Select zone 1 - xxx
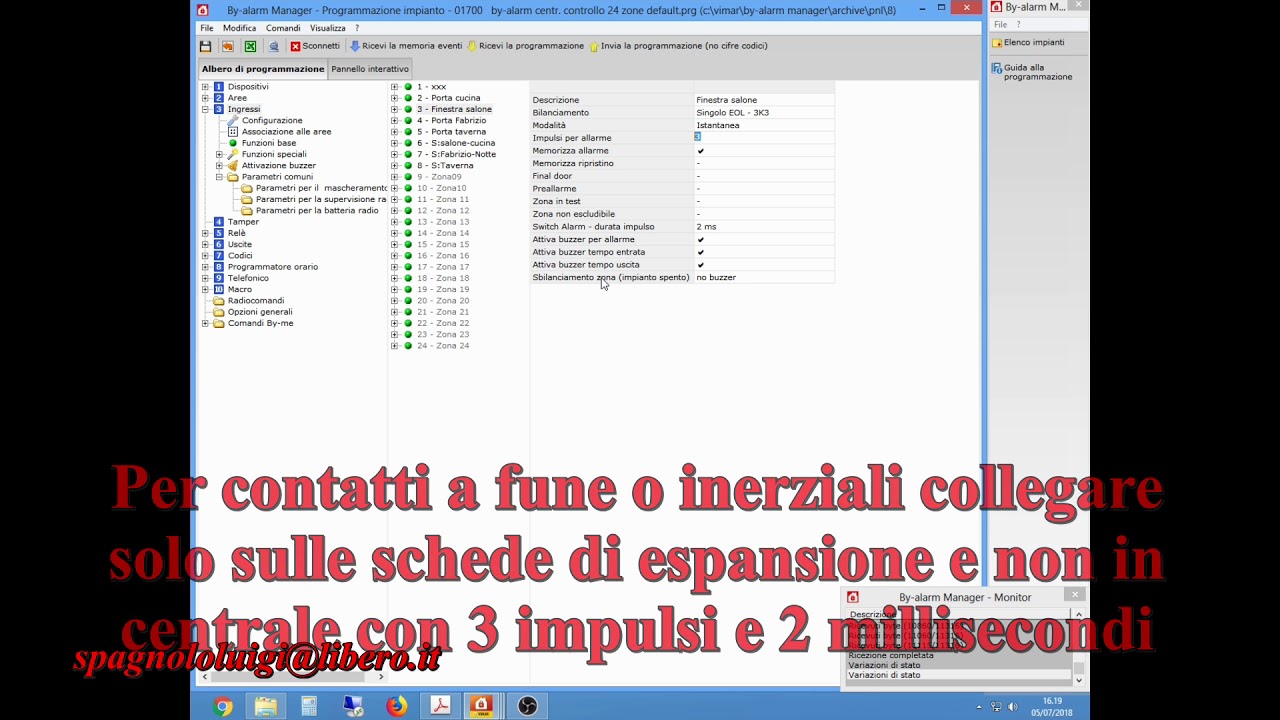The height and width of the screenshot is (720, 1280). click(431, 87)
